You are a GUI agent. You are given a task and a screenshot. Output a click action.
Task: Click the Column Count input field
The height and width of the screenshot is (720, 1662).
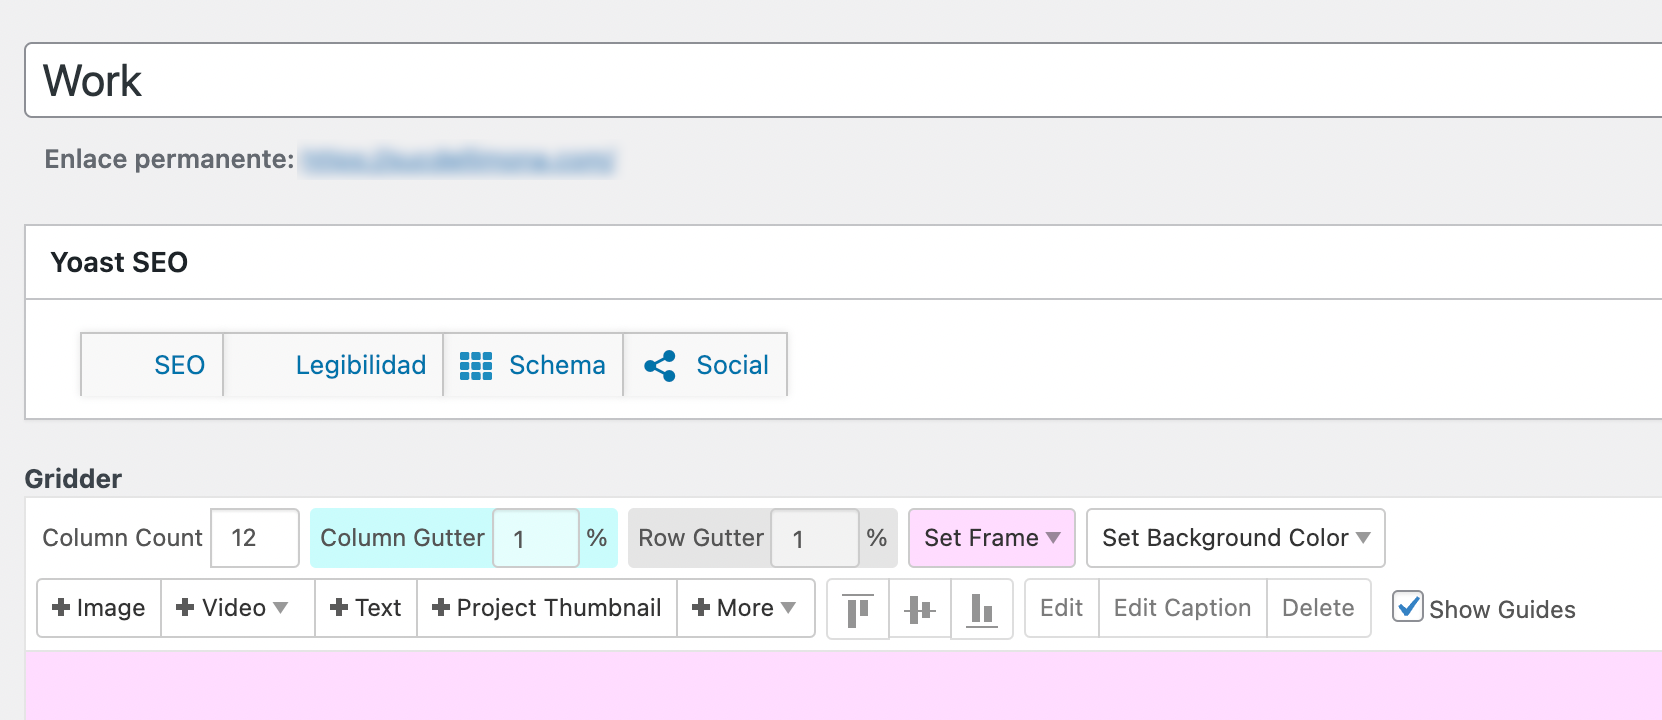click(255, 538)
